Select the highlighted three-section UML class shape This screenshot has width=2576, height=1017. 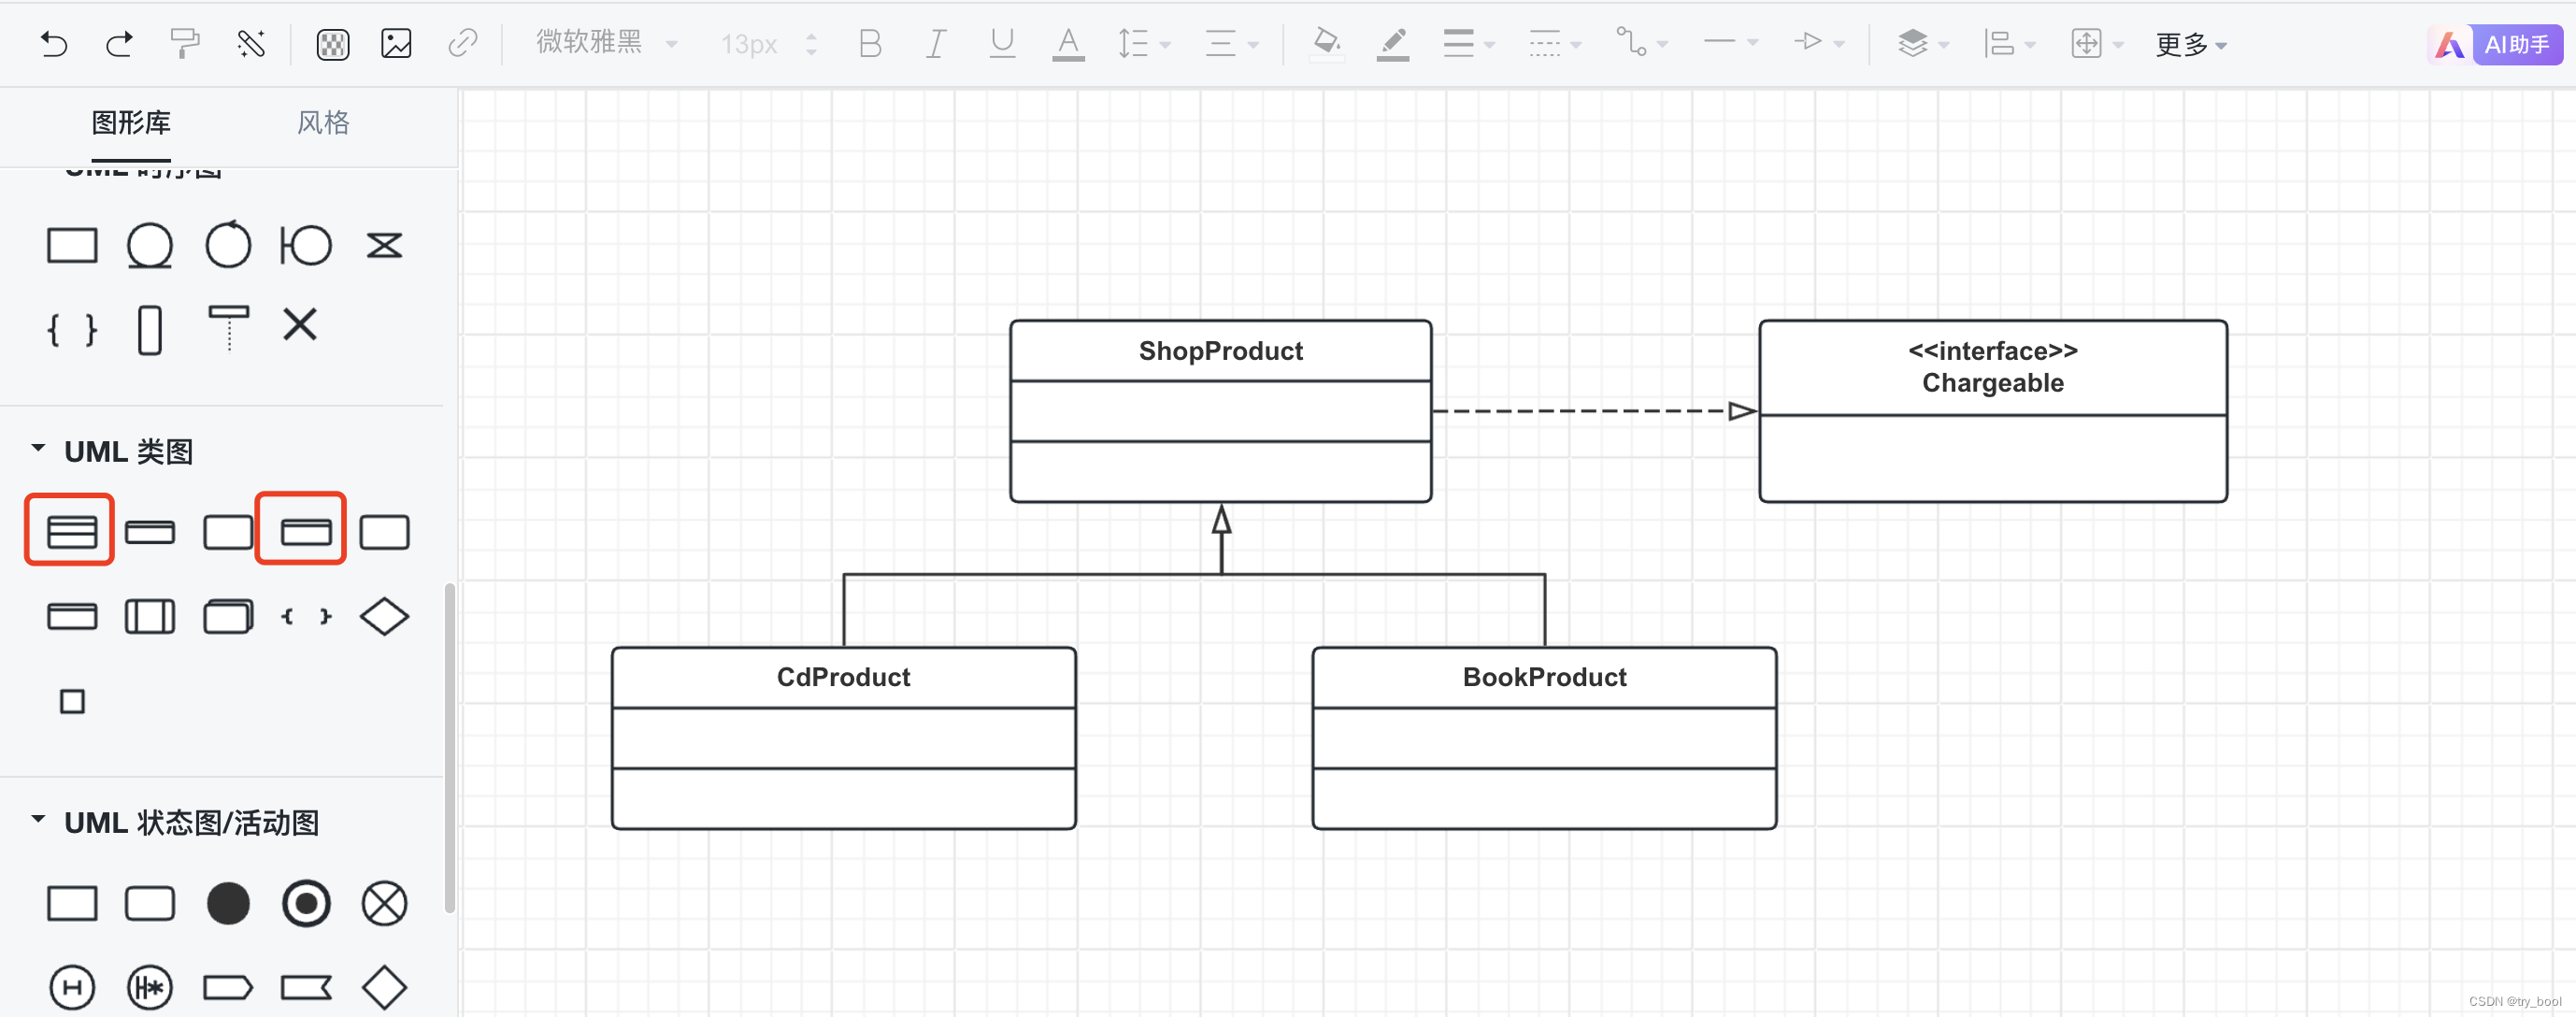(71, 531)
